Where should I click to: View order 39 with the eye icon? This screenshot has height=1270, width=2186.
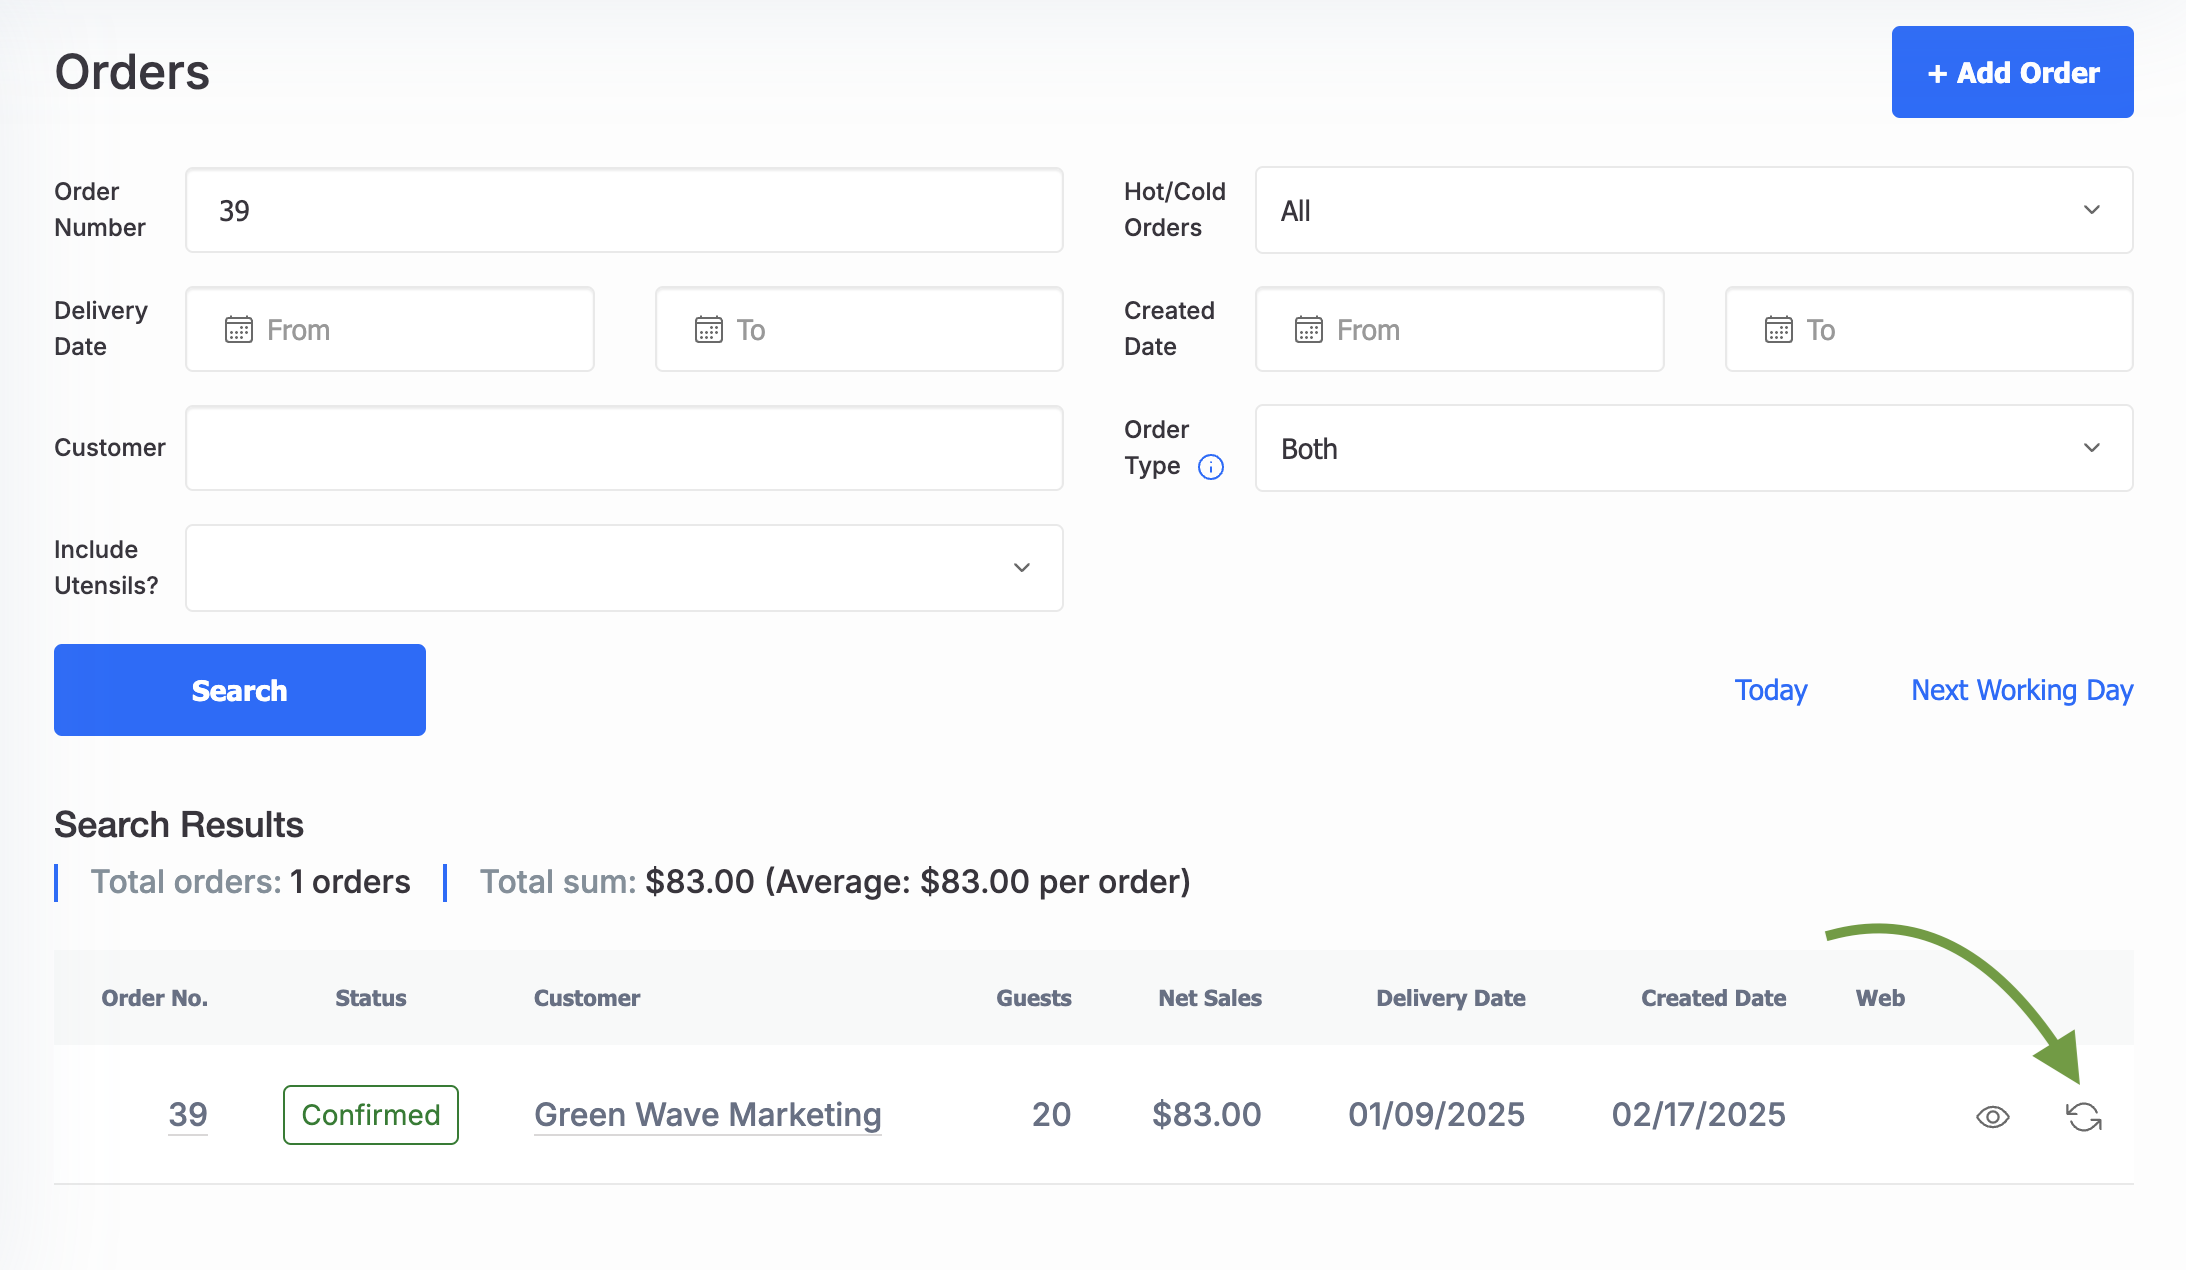(1993, 1117)
